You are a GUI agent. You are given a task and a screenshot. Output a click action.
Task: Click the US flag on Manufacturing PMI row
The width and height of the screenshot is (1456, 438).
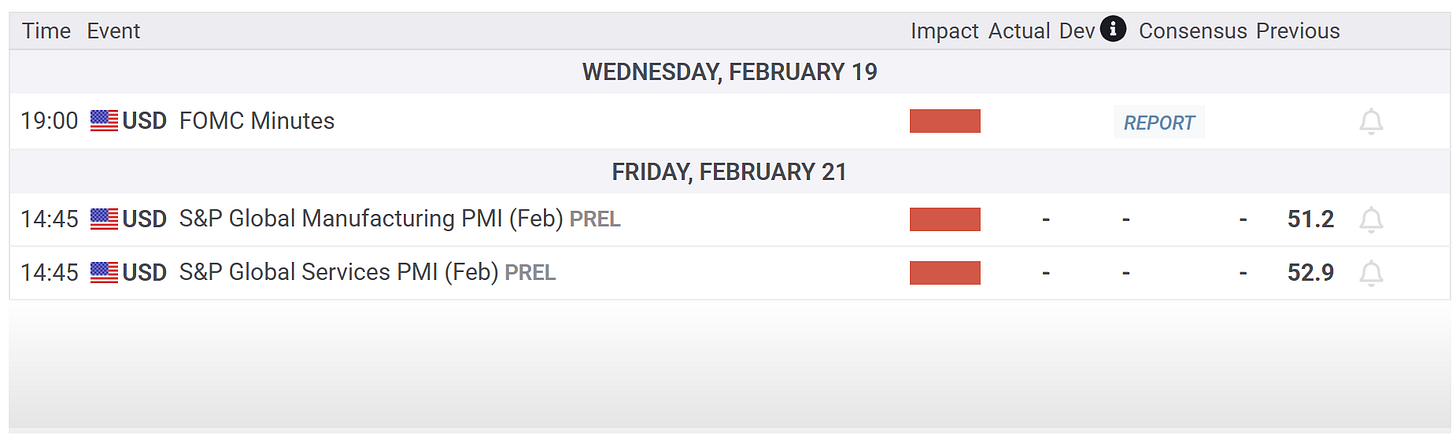tap(104, 219)
